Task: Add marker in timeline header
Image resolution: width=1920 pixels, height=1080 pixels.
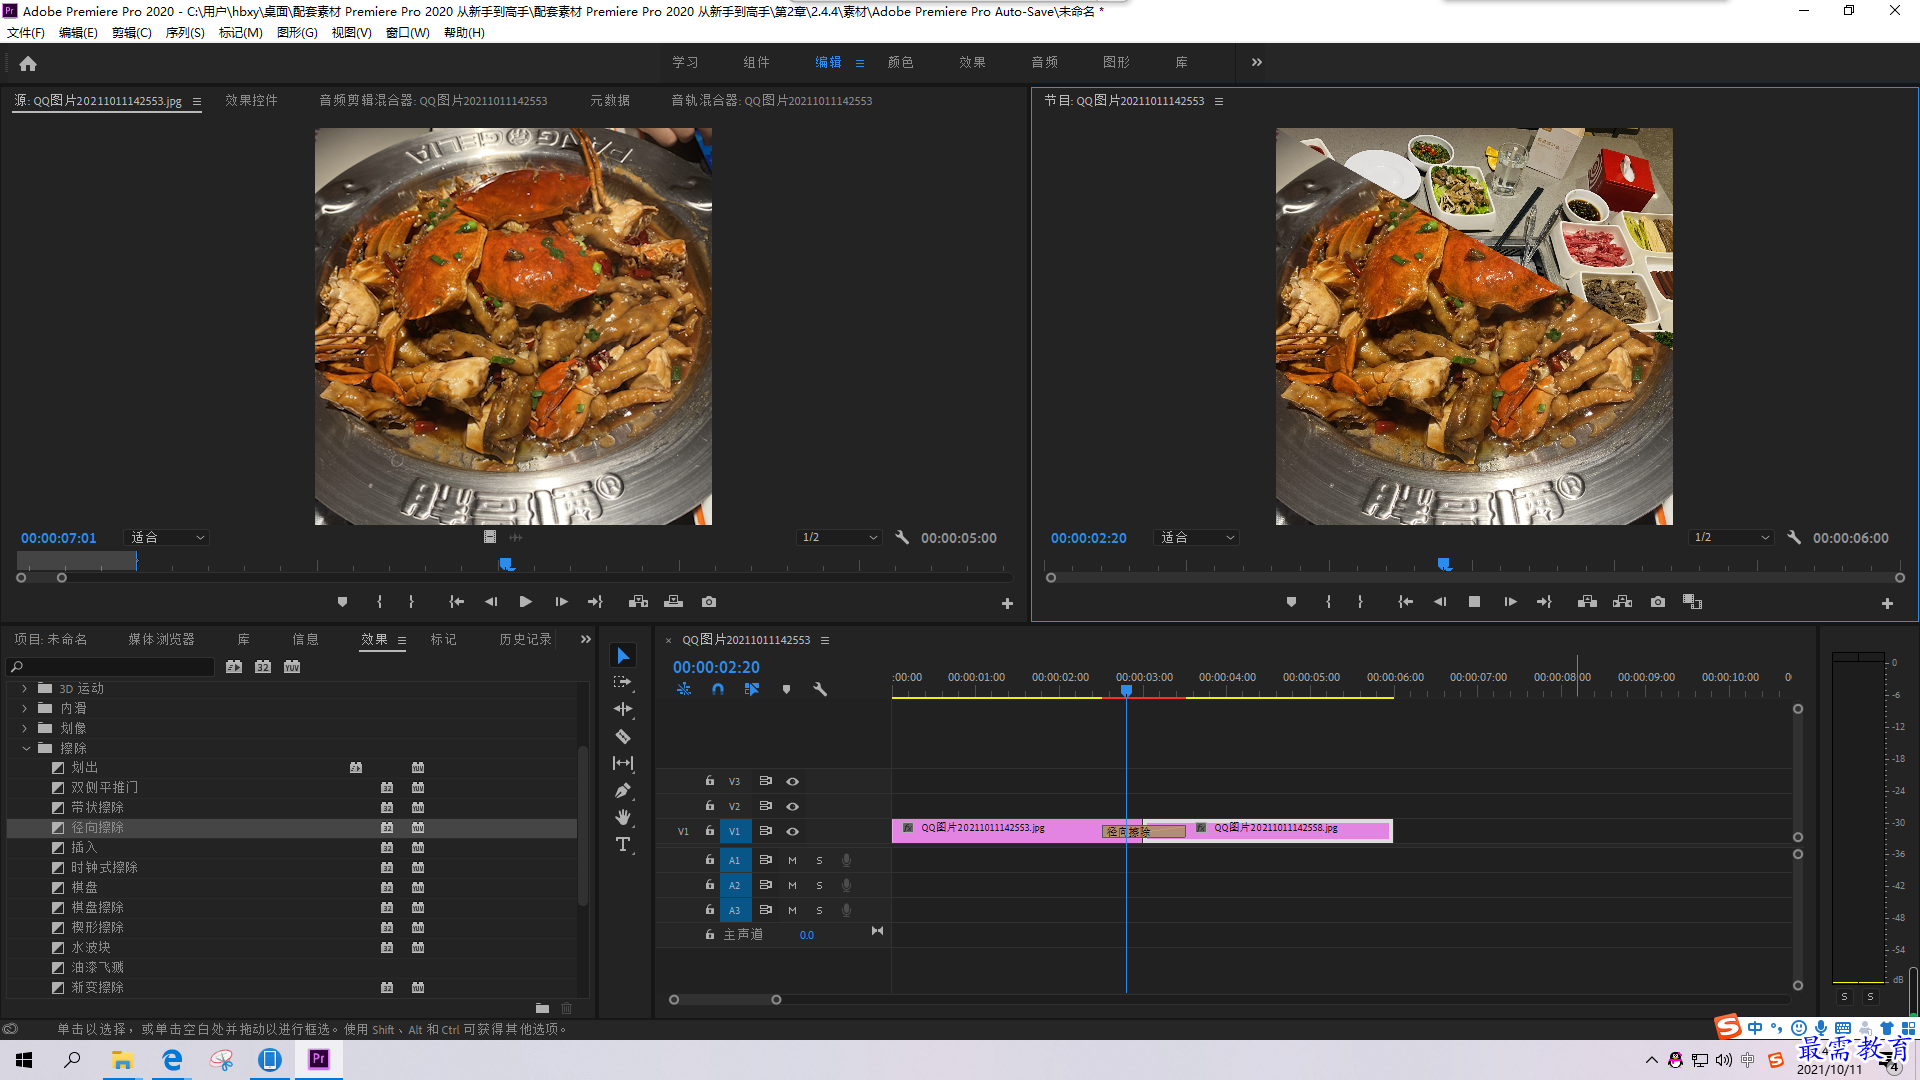Action: pos(786,689)
